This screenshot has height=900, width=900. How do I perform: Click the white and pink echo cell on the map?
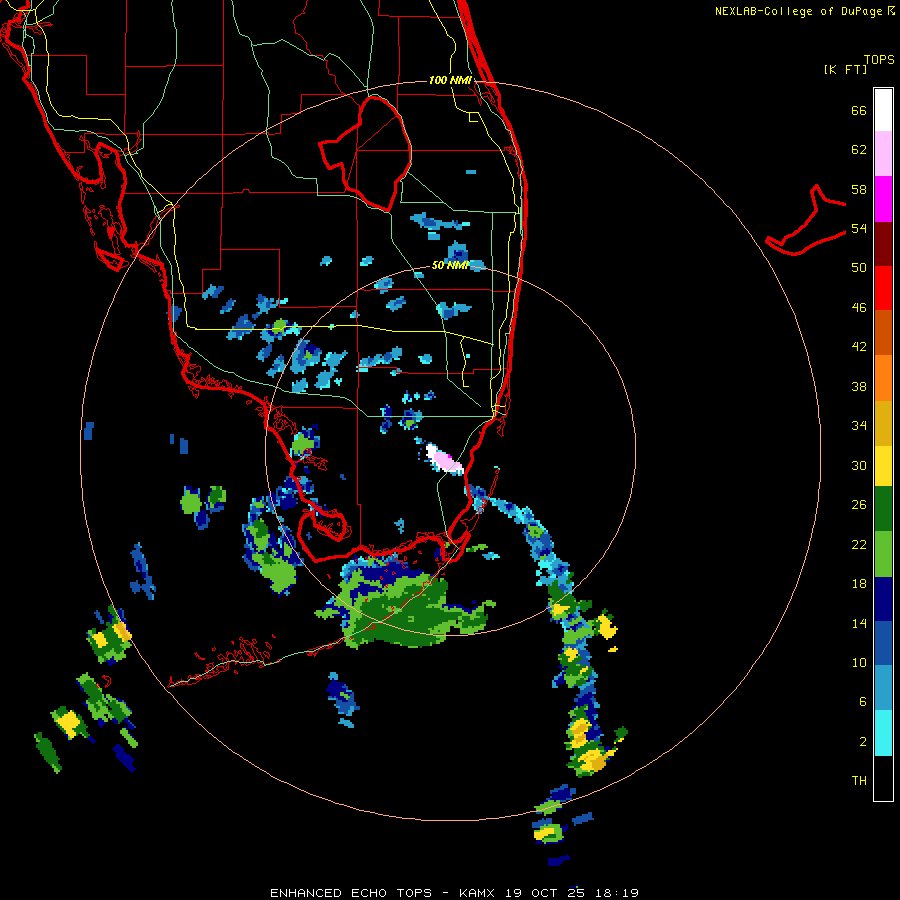pos(444,458)
